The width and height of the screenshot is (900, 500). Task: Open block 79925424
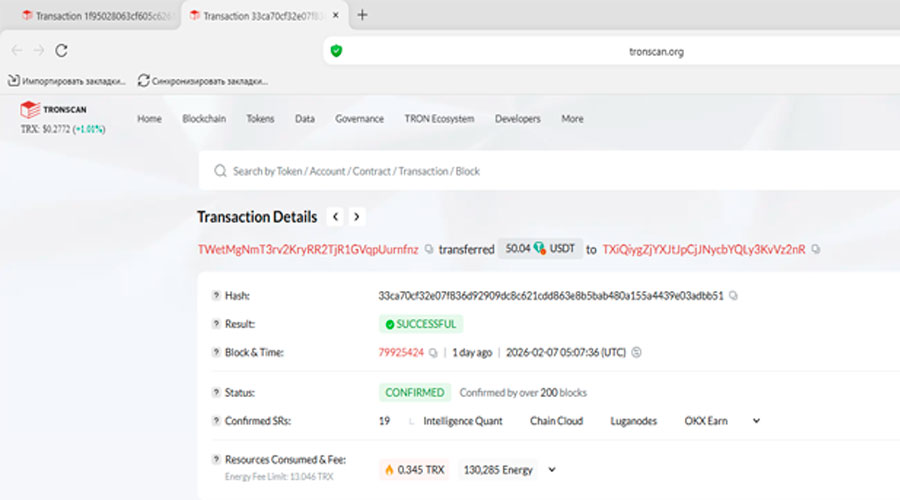click(401, 352)
